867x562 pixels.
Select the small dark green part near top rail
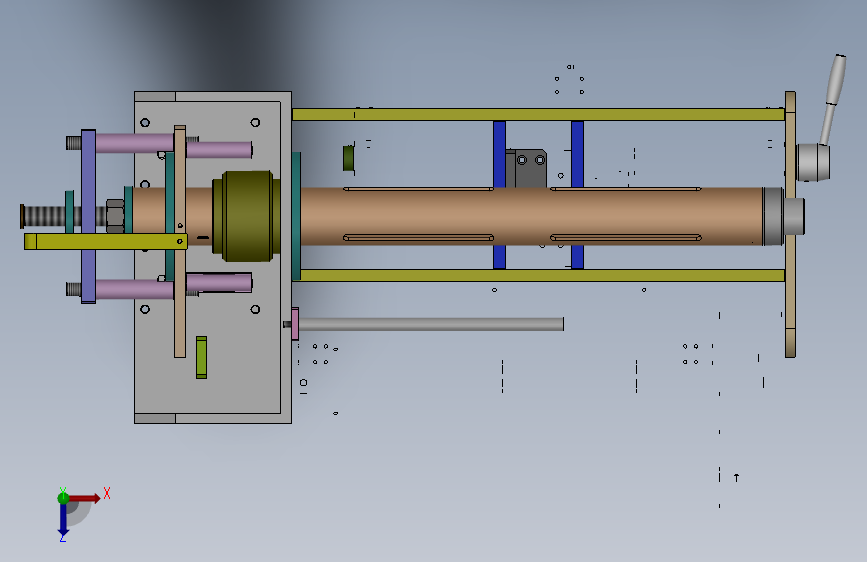point(348,158)
